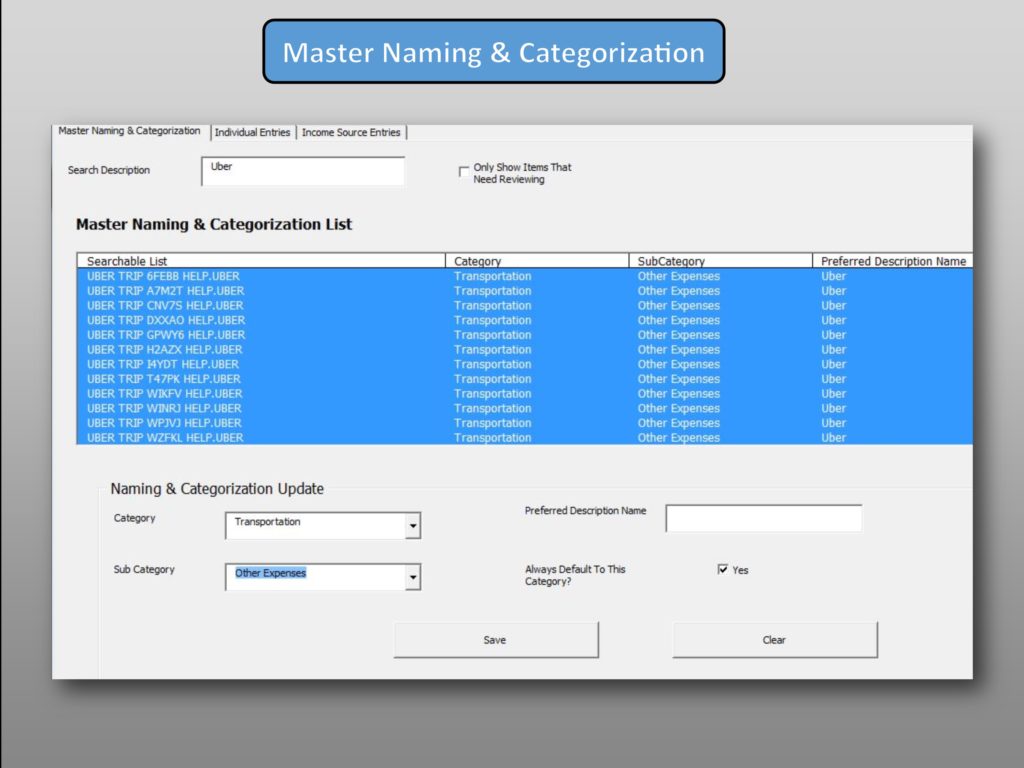Click the Preferred Description Name column header
Screen dimensions: 1024x768
click(x=892, y=261)
